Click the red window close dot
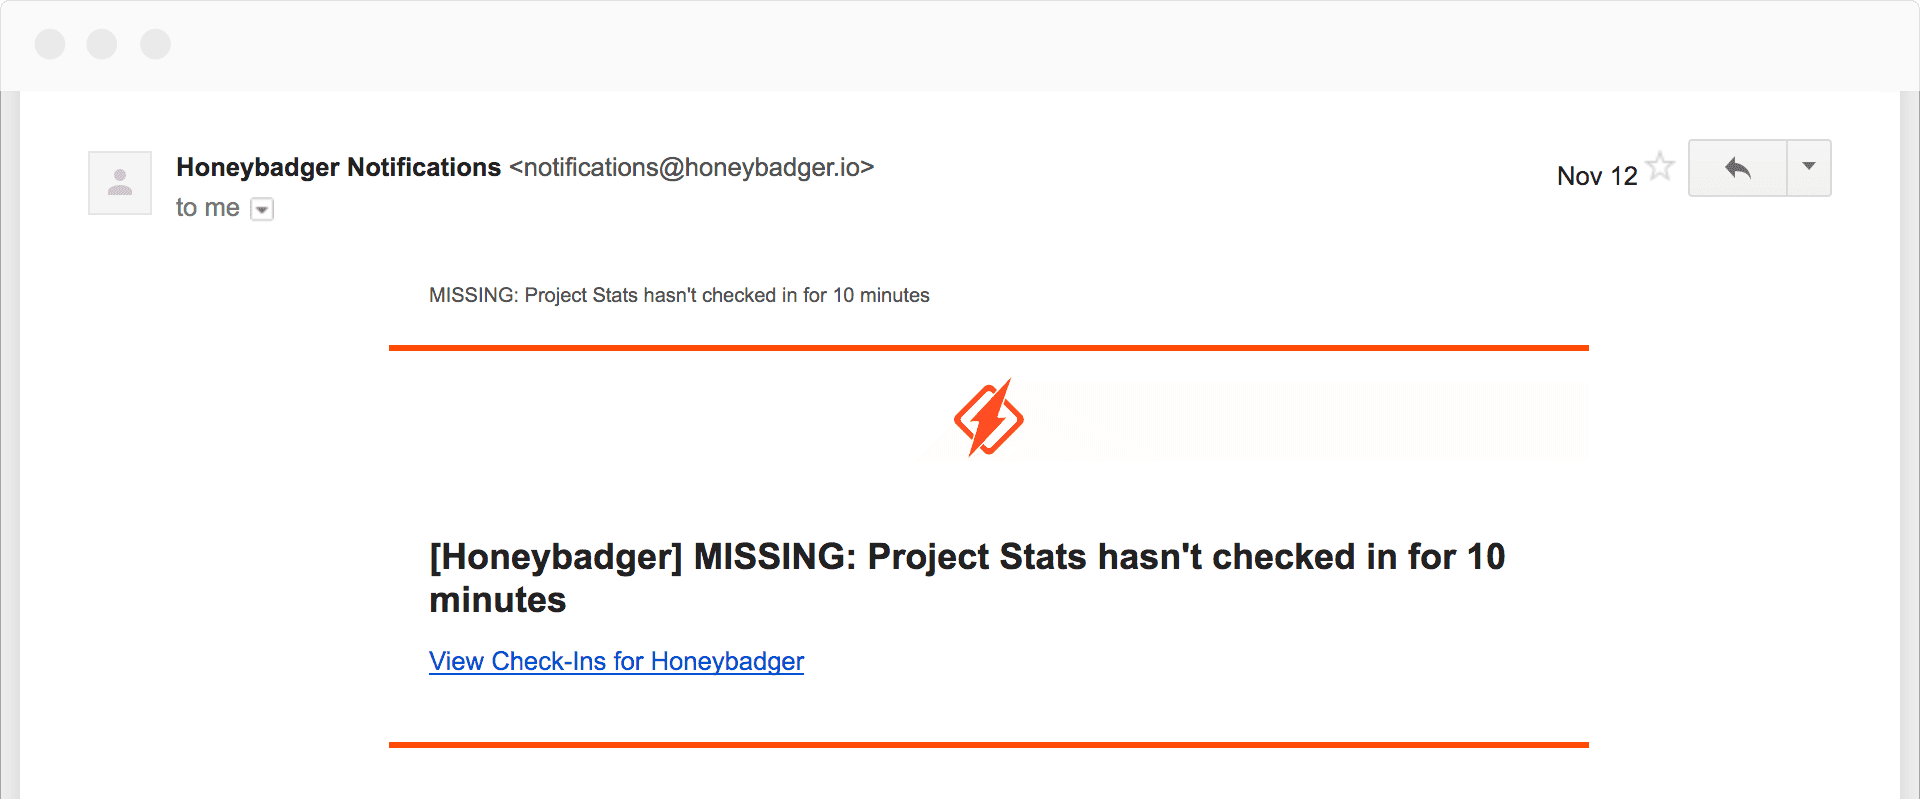1920x799 pixels. click(50, 44)
